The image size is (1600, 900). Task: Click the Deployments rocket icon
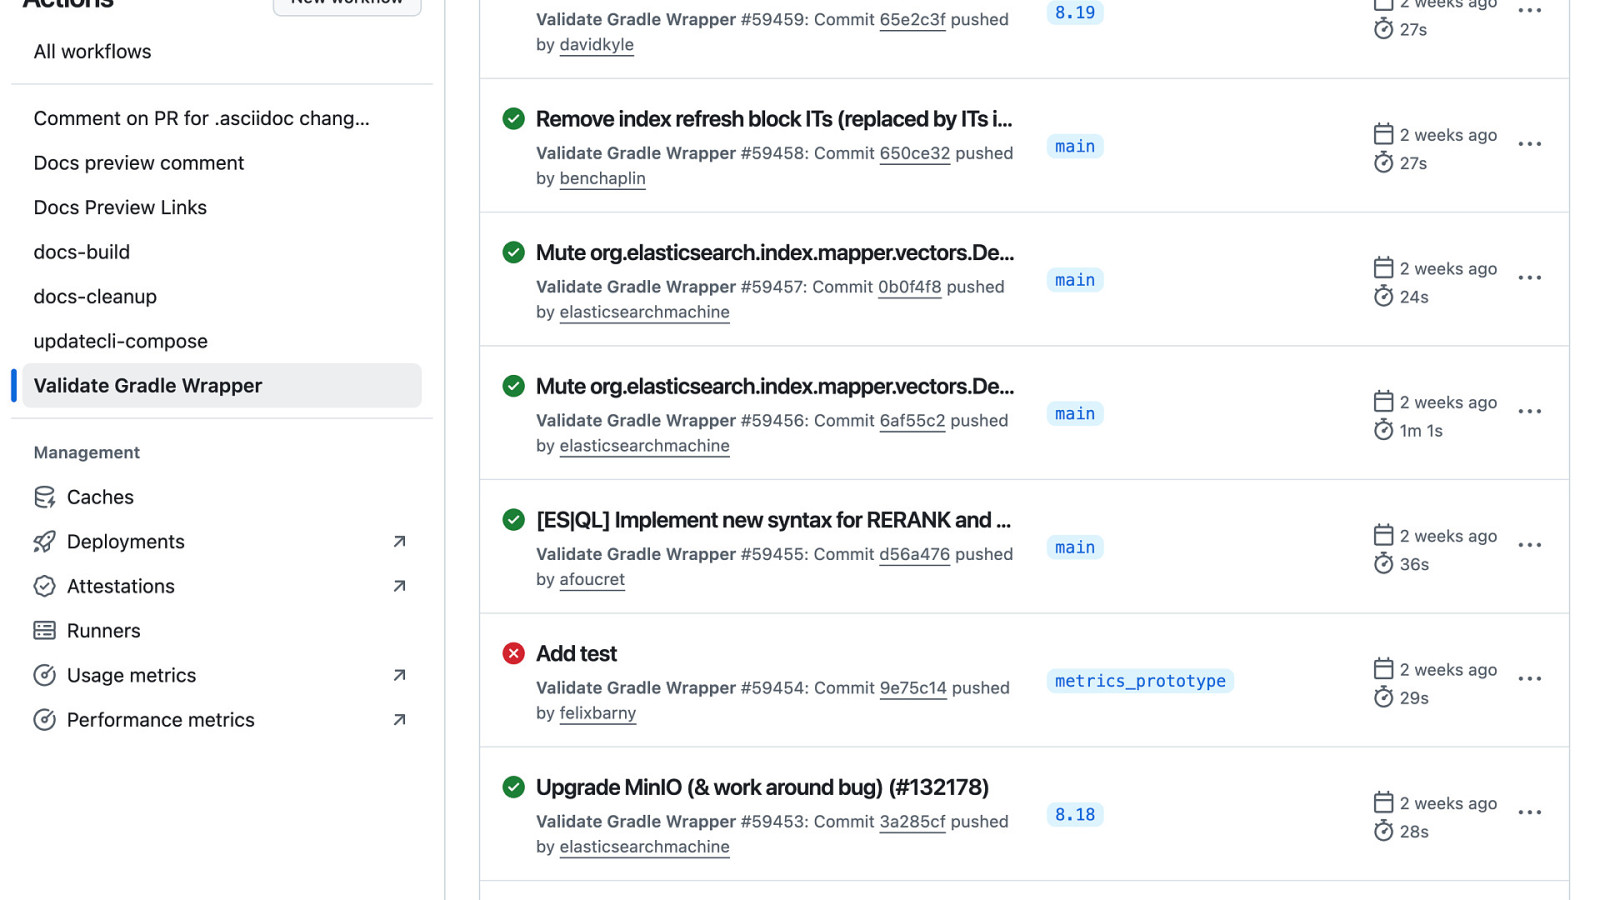[44, 542]
